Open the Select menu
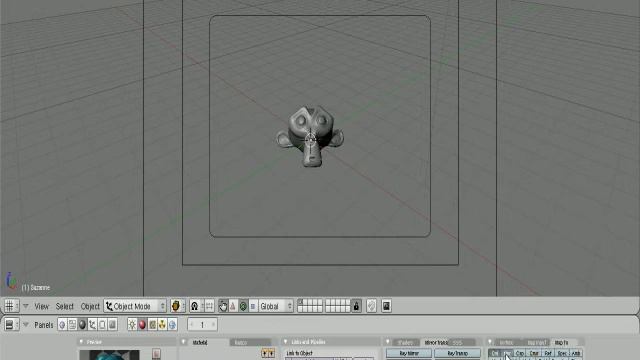 64,306
